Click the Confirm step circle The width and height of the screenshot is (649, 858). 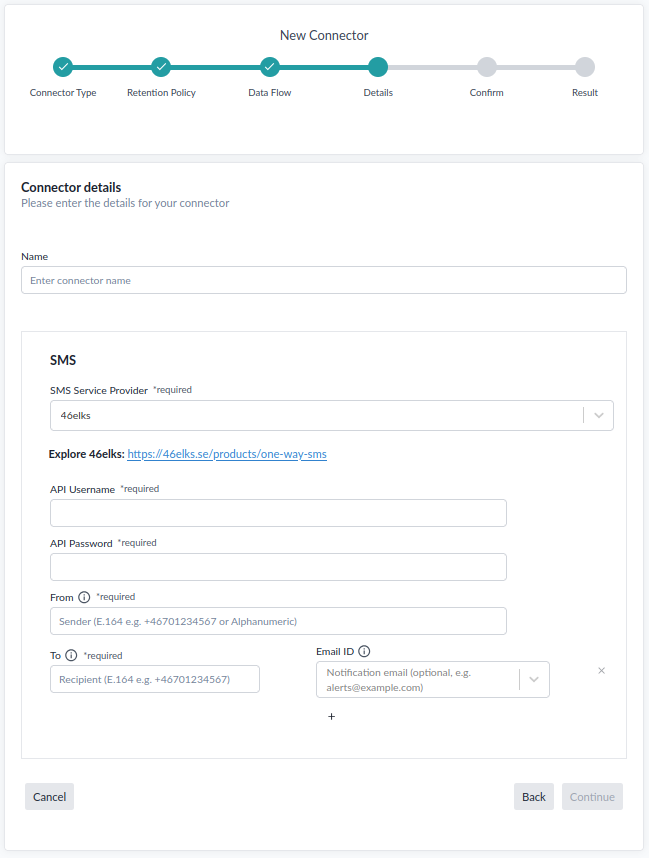coord(486,67)
